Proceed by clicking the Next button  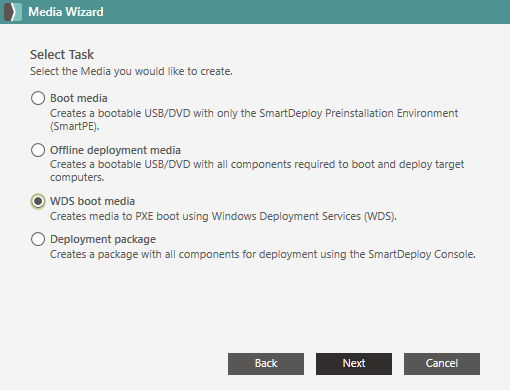pyautogui.click(x=354, y=364)
